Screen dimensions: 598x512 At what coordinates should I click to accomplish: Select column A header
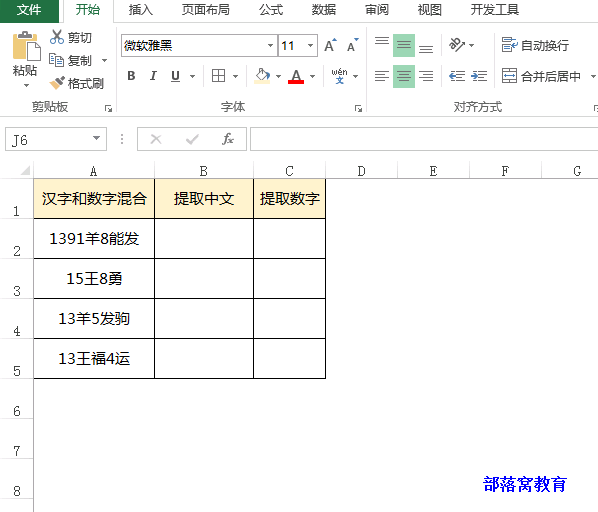94,171
